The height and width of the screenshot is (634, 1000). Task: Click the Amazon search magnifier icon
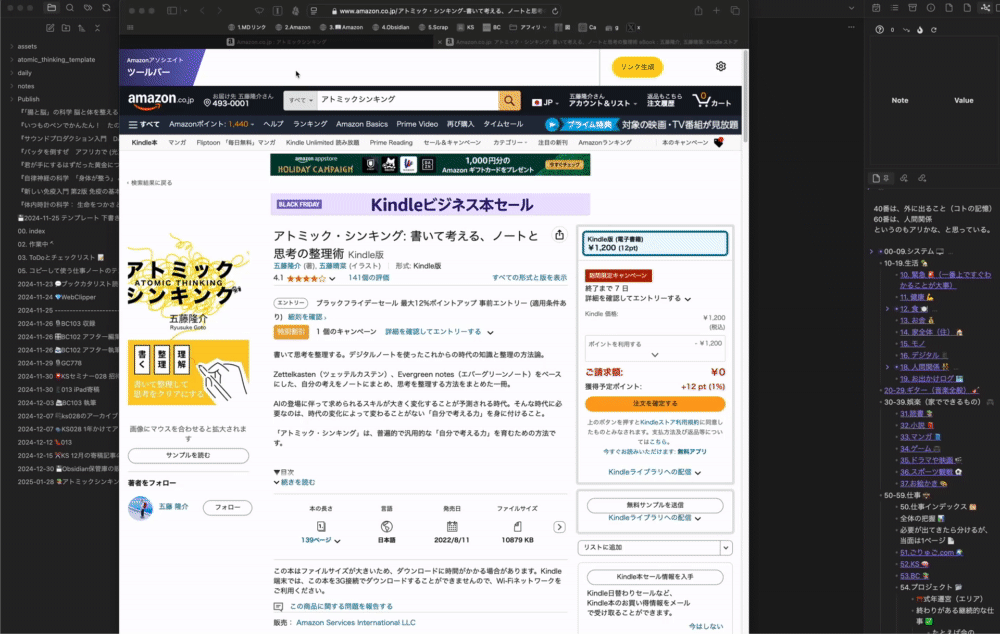click(508, 101)
